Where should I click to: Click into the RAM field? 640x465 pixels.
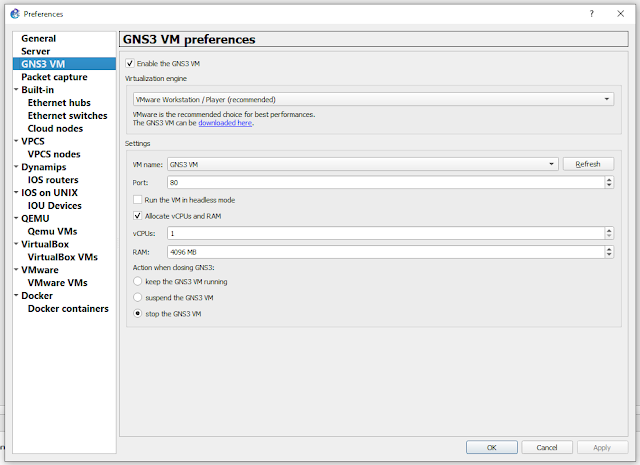point(386,252)
